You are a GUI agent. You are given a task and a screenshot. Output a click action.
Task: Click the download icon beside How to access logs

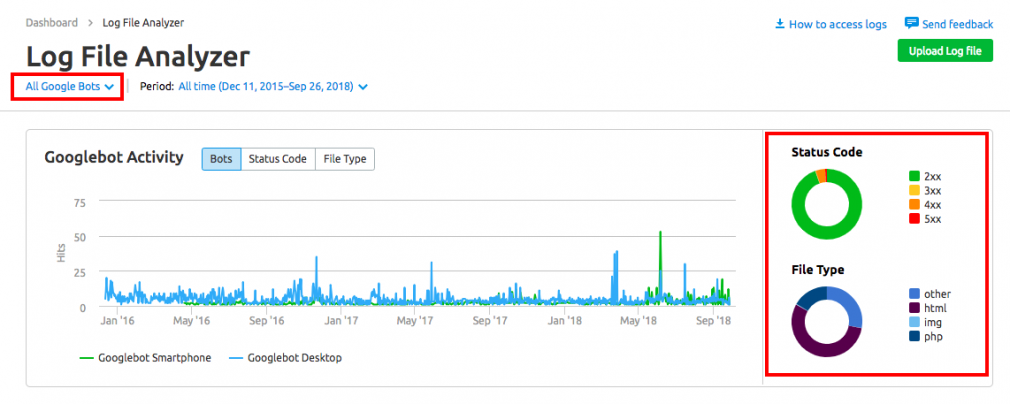[x=780, y=24]
